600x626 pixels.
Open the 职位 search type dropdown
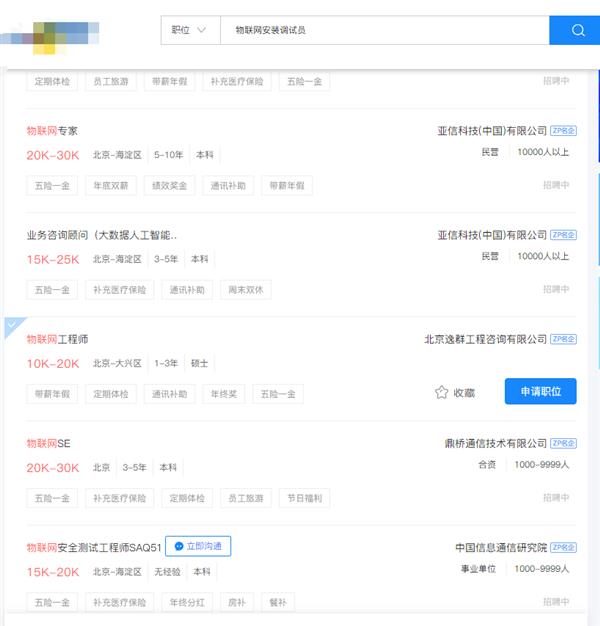190,30
